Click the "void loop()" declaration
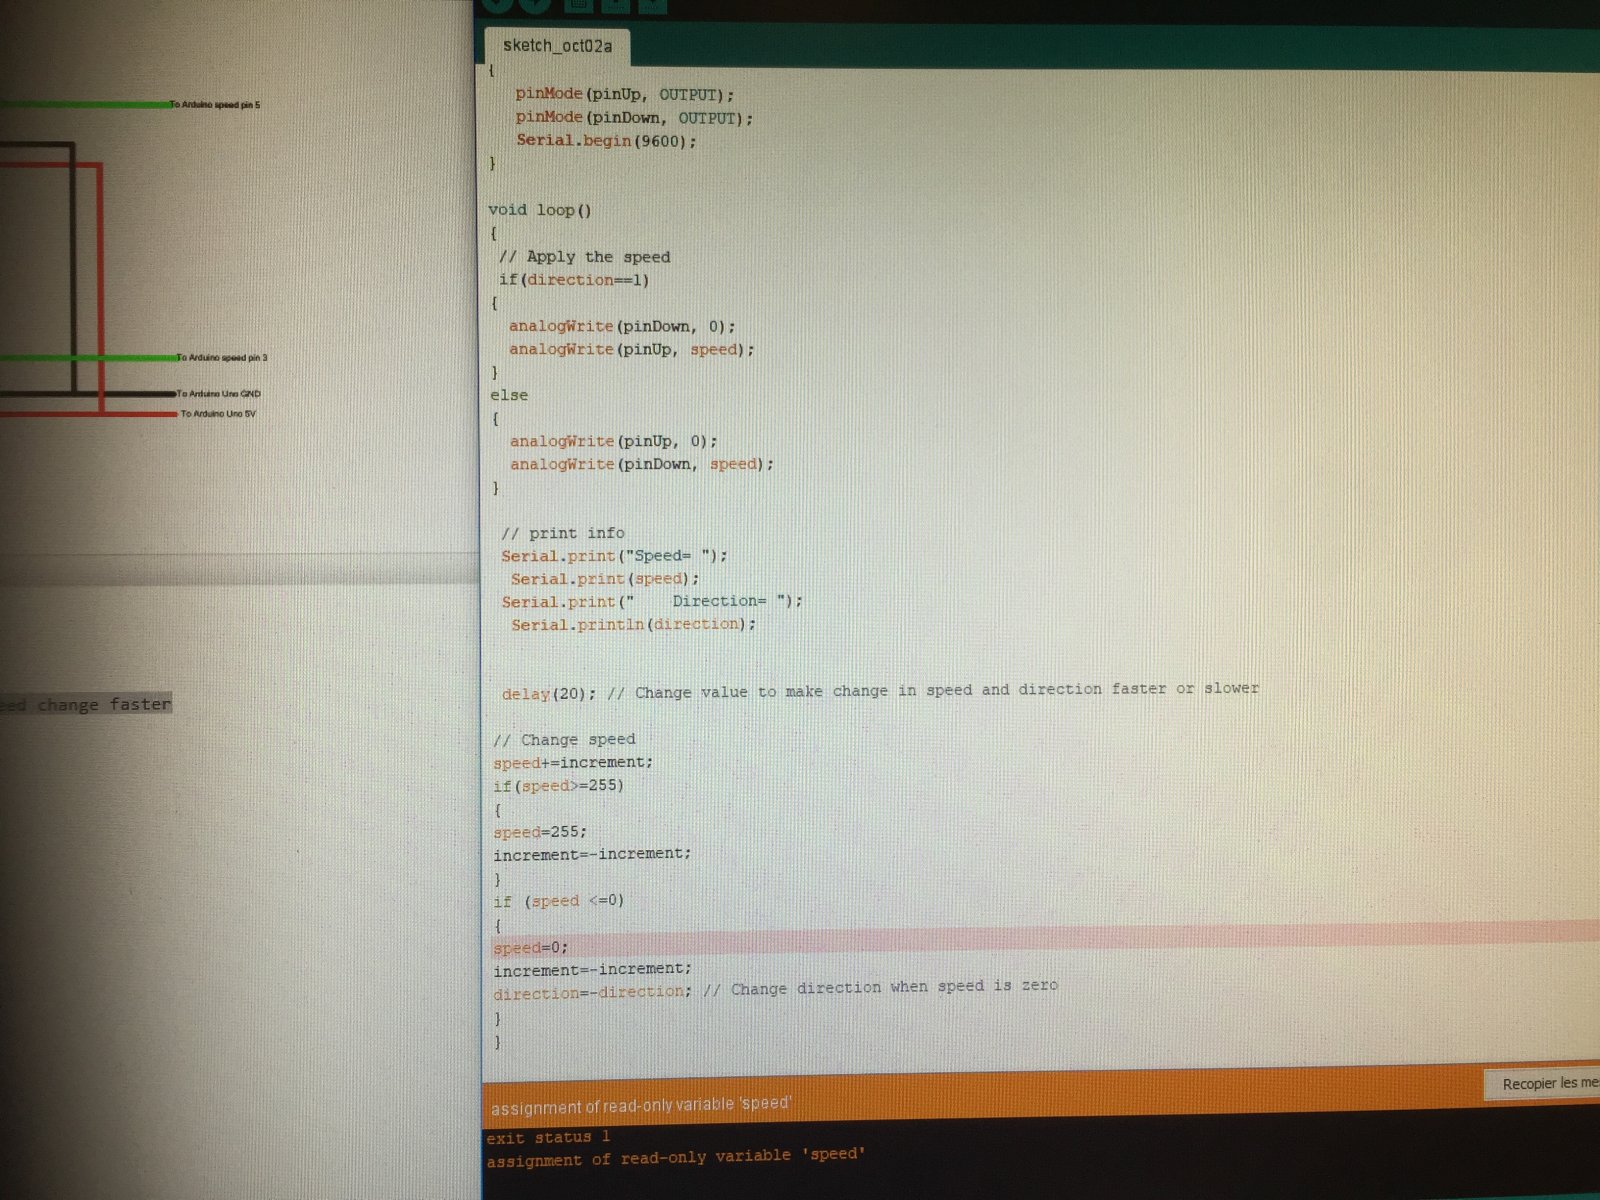Image resolution: width=1600 pixels, height=1200 pixels. click(540, 210)
